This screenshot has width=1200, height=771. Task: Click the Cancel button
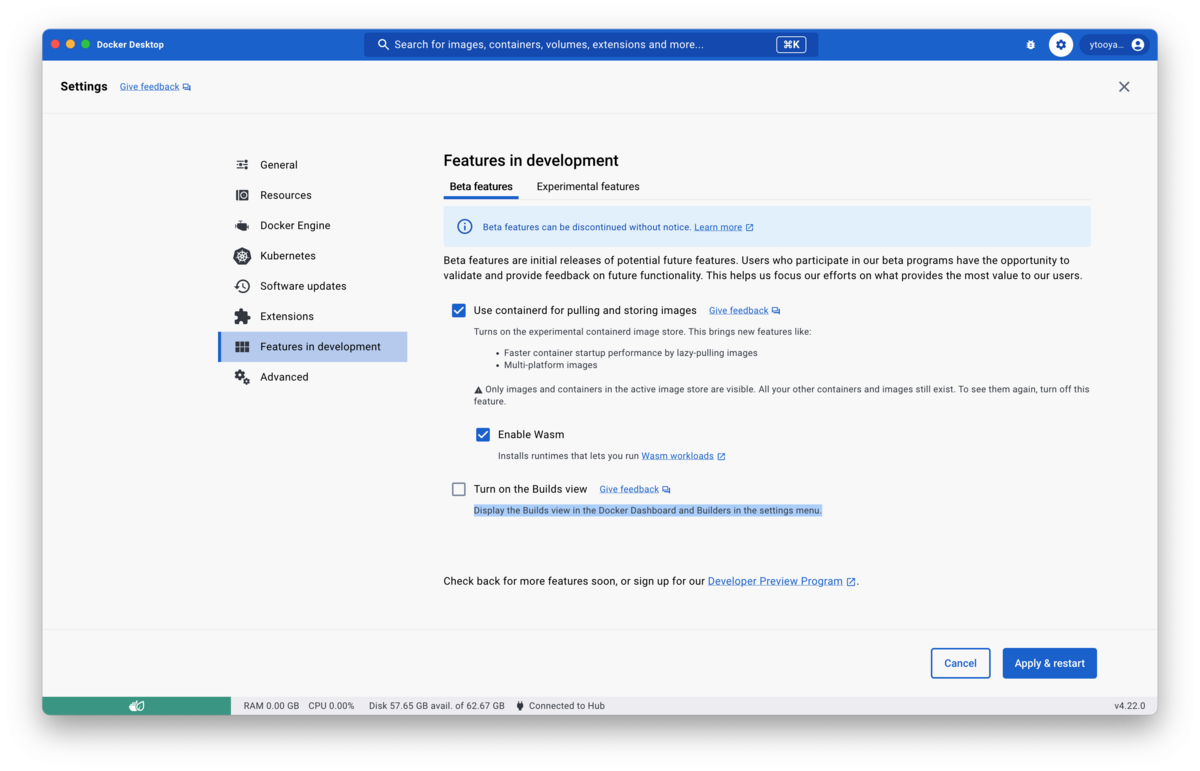click(960, 664)
